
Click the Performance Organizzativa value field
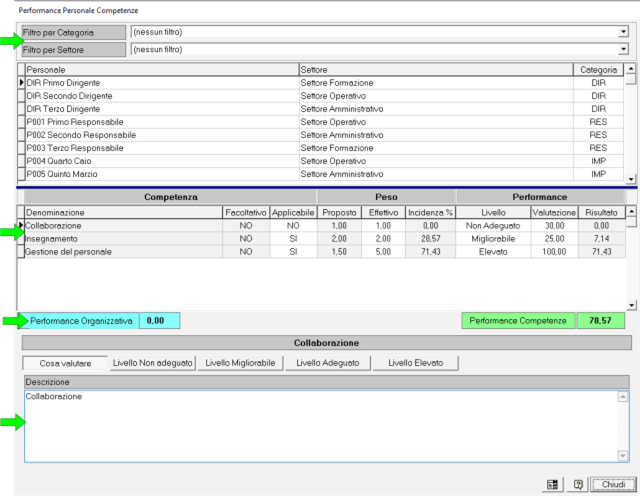[x=159, y=321]
